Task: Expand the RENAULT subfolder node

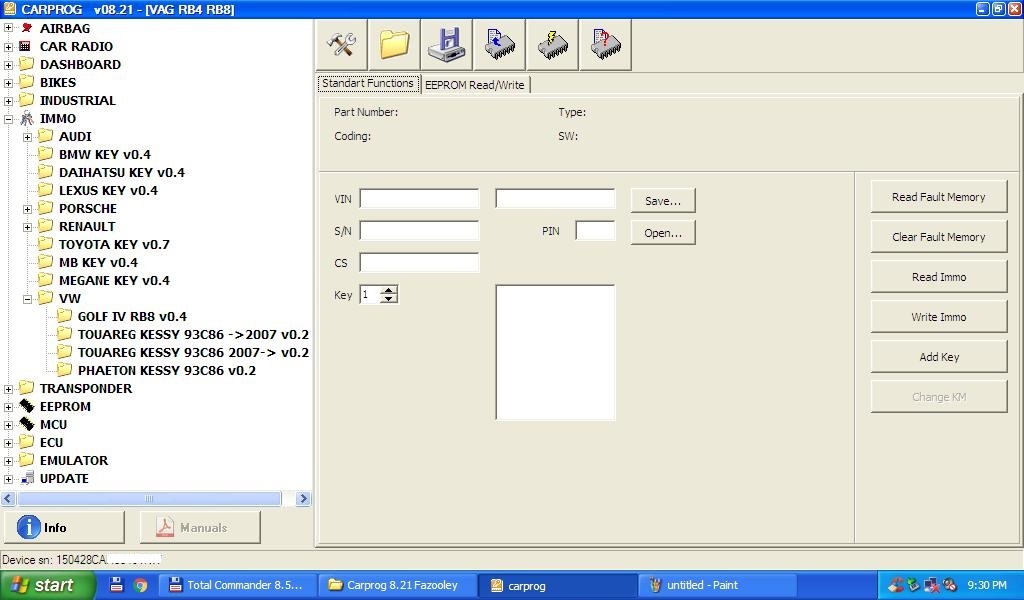Action: pos(27,227)
